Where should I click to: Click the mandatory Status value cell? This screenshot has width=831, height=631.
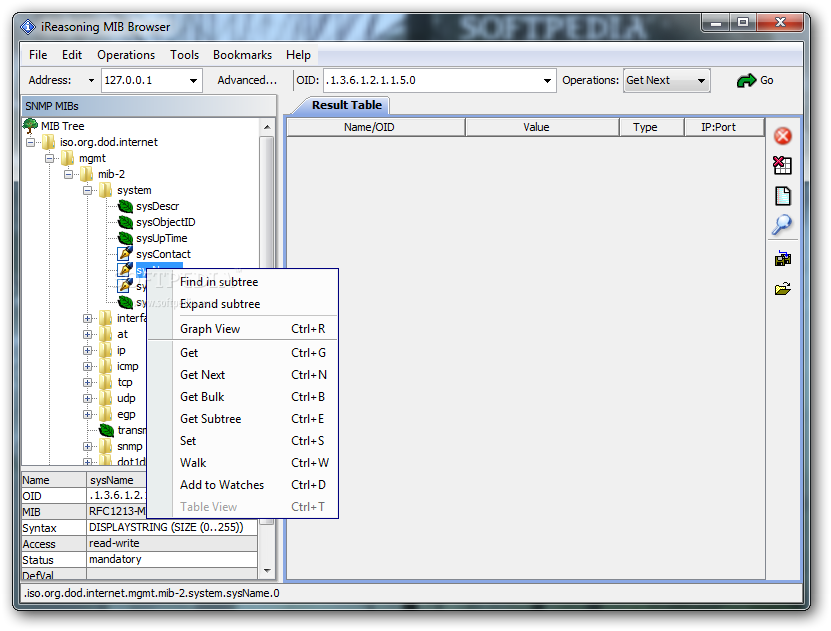click(172, 559)
